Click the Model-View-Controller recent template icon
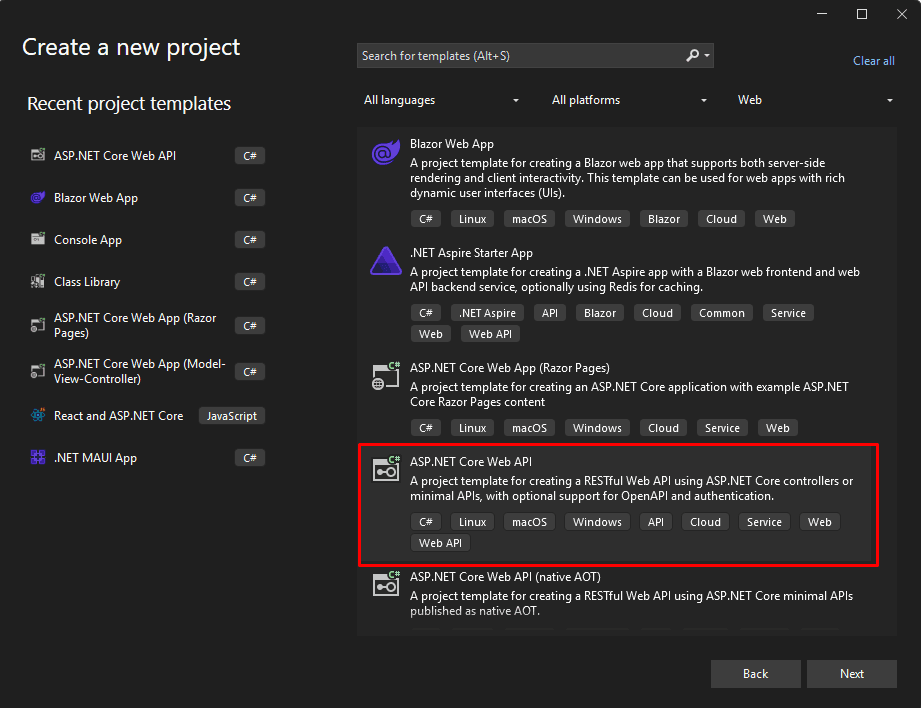 pyautogui.click(x=38, y=371)
